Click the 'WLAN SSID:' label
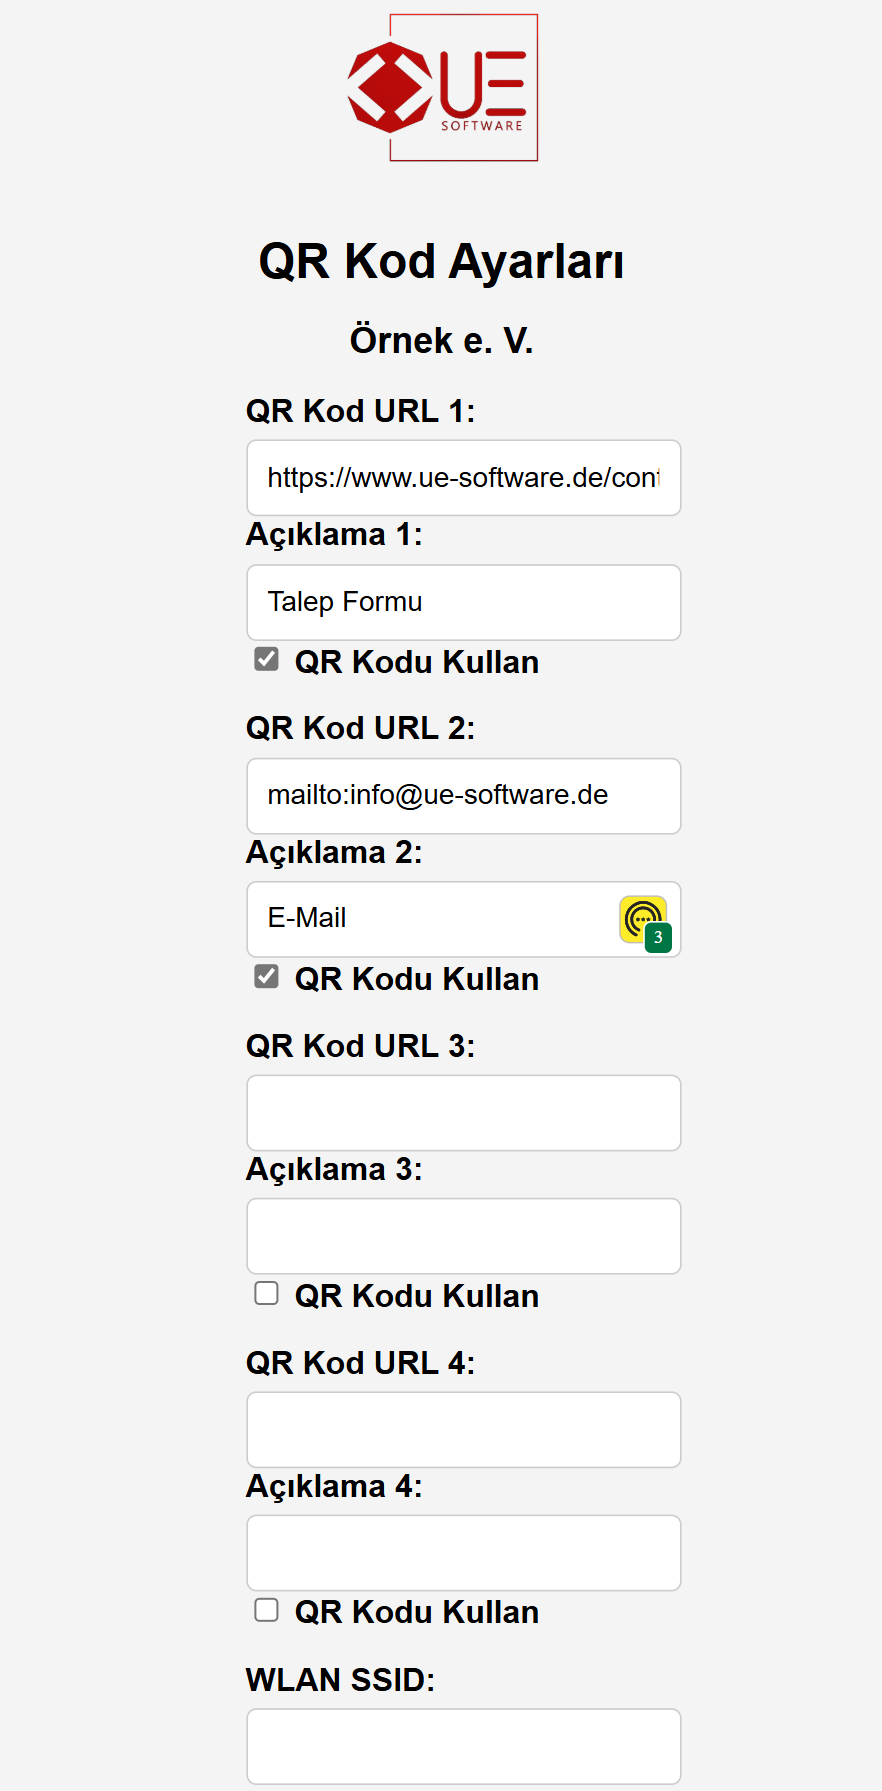882x1791 pixels. click(x=341, y=1680)
